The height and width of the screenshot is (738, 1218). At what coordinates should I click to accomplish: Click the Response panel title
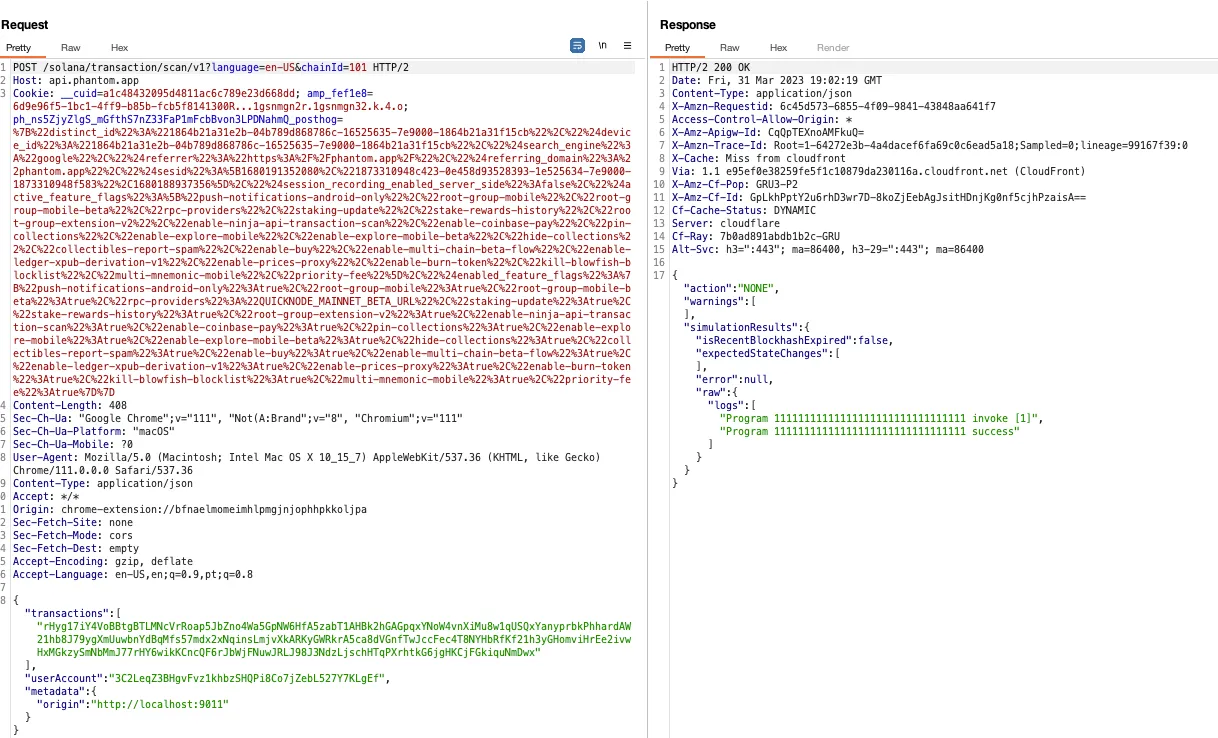point(688,24)
